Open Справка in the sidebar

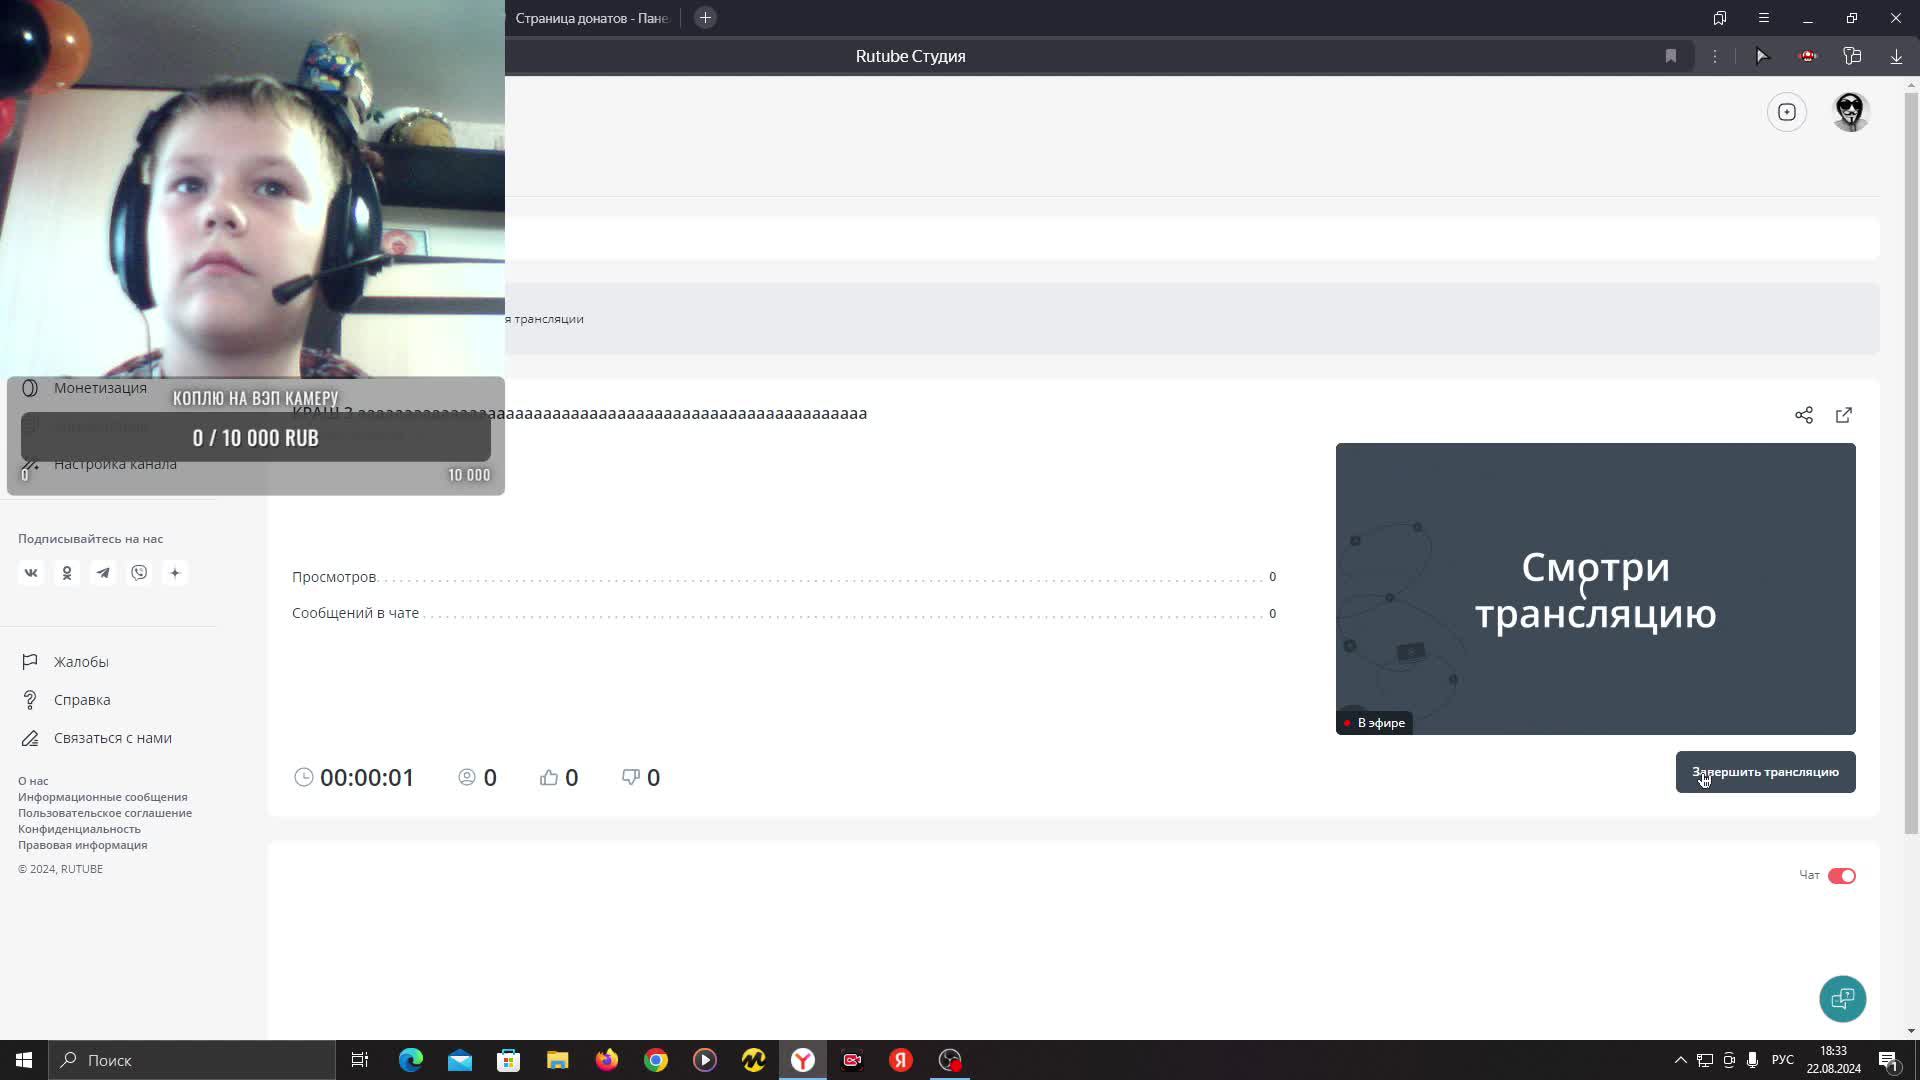click(x=82, y=700)
